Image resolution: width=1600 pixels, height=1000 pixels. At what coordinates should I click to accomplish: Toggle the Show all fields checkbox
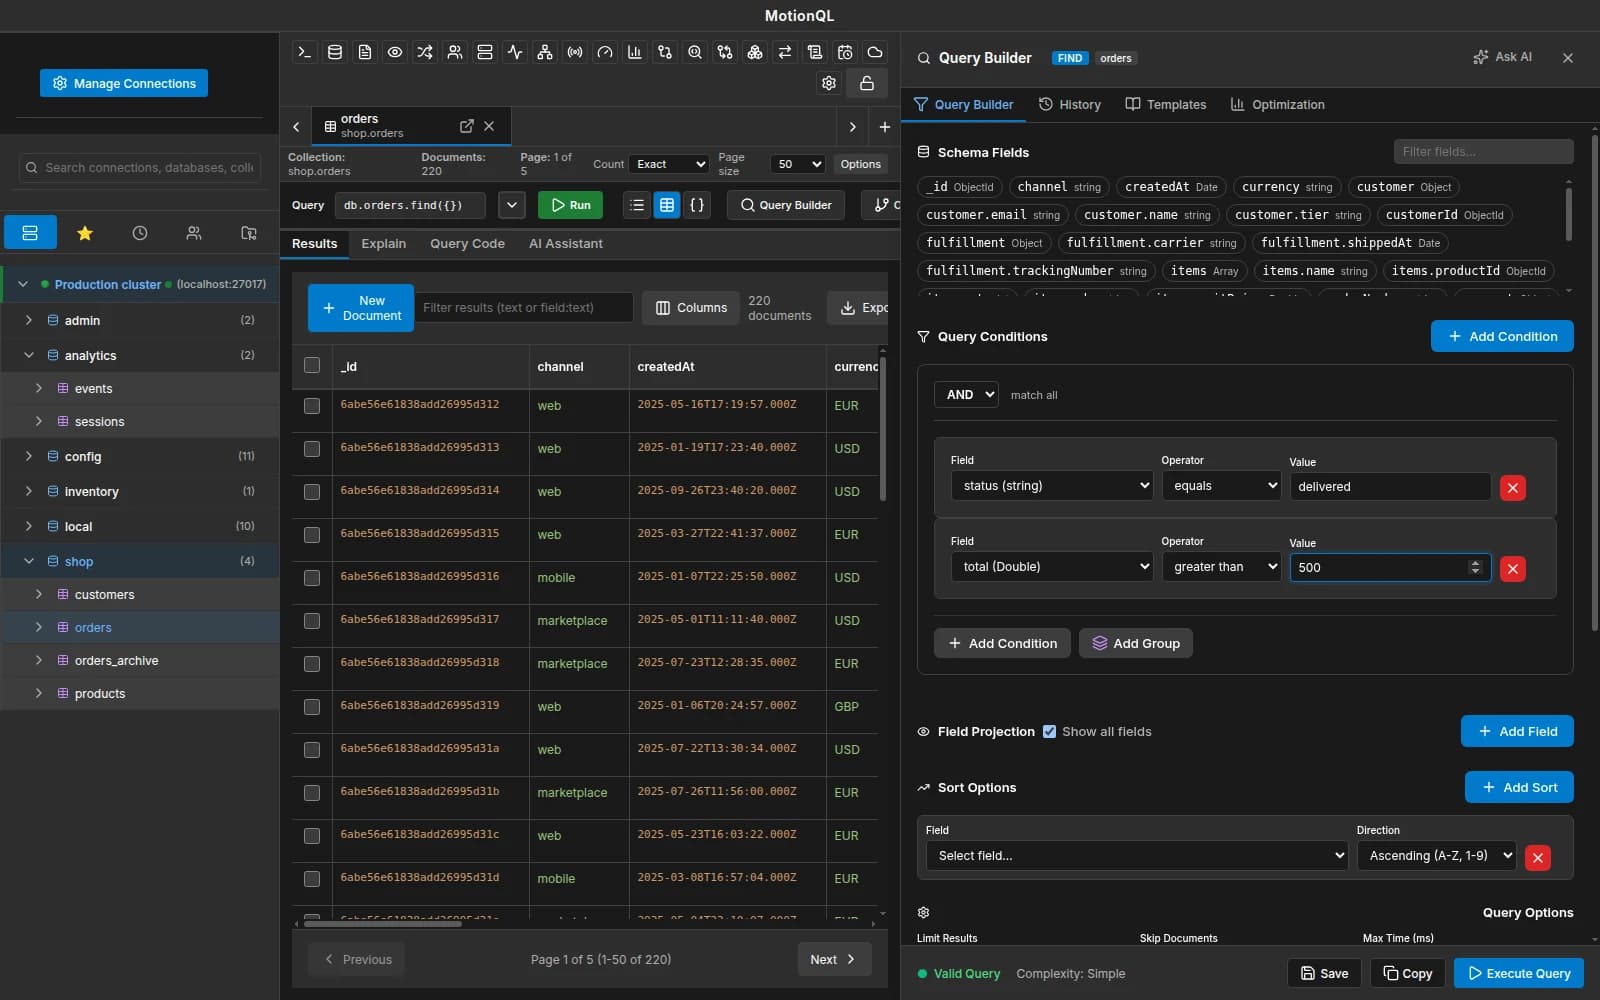tap(1049, 731)
